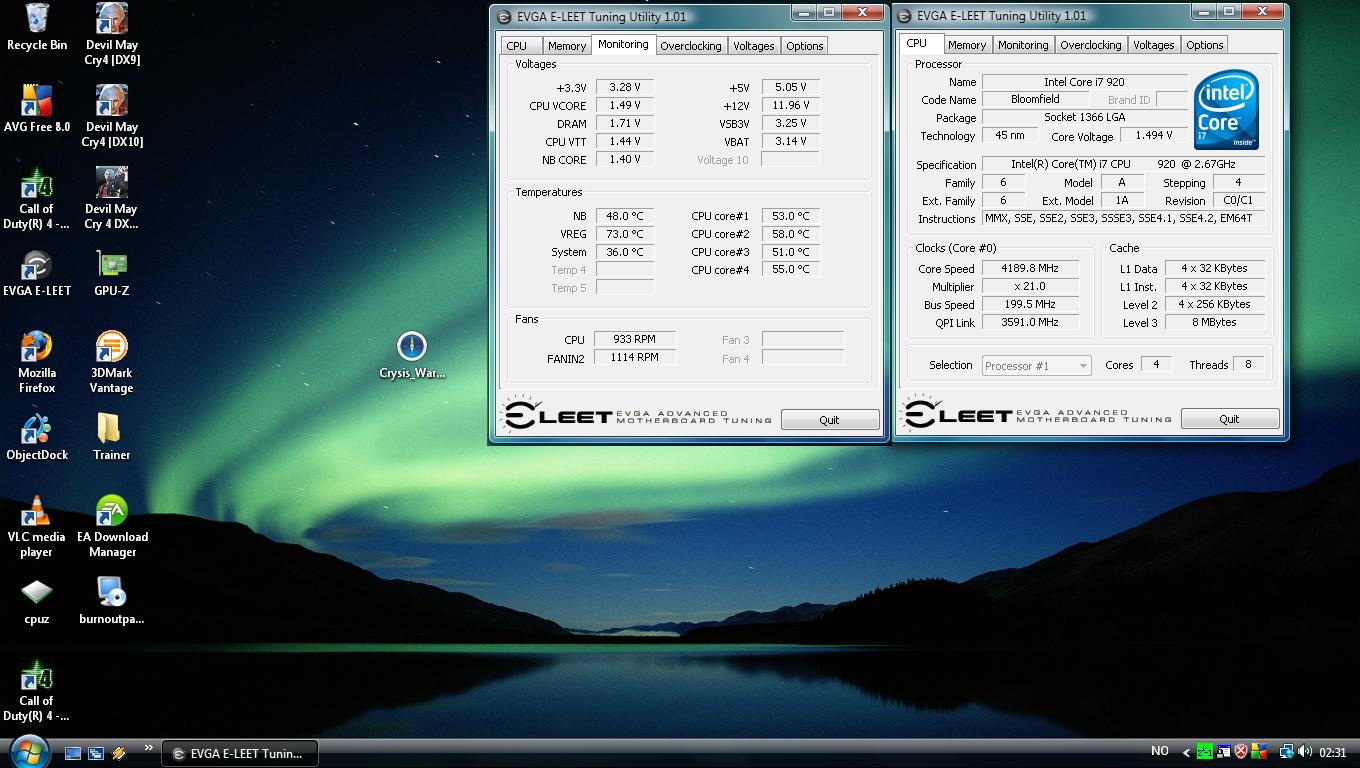Open the volume speaker tray icon
The image size is (1360, 768).
[x=1307, y=752]
